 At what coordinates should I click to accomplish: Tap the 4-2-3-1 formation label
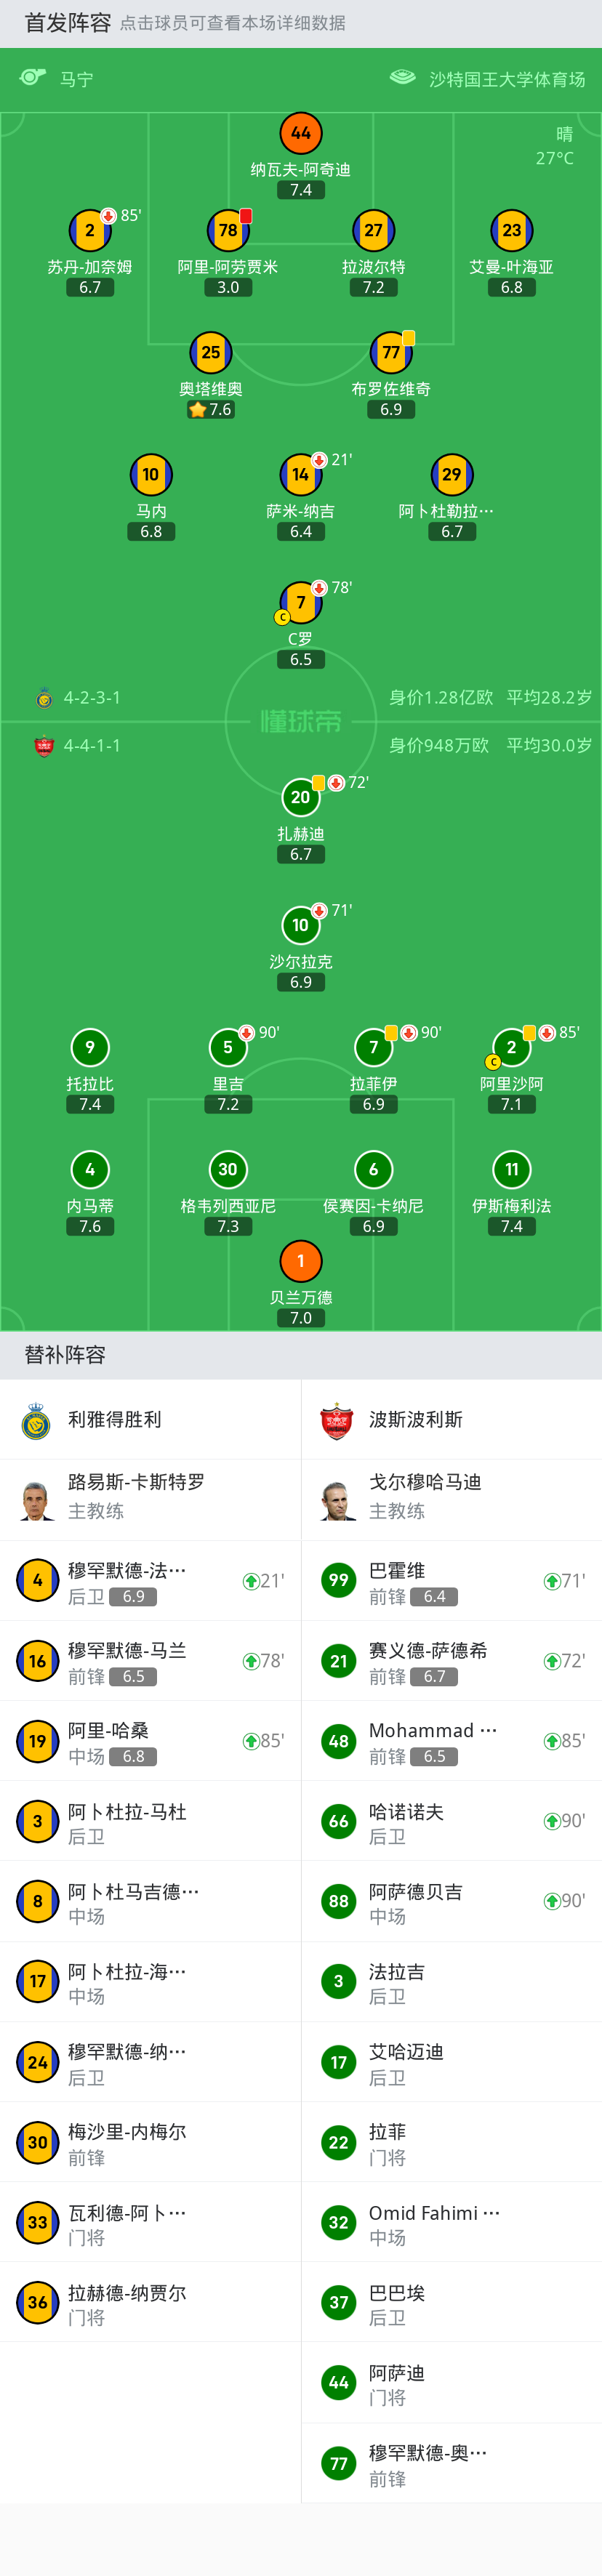point(92,698)
